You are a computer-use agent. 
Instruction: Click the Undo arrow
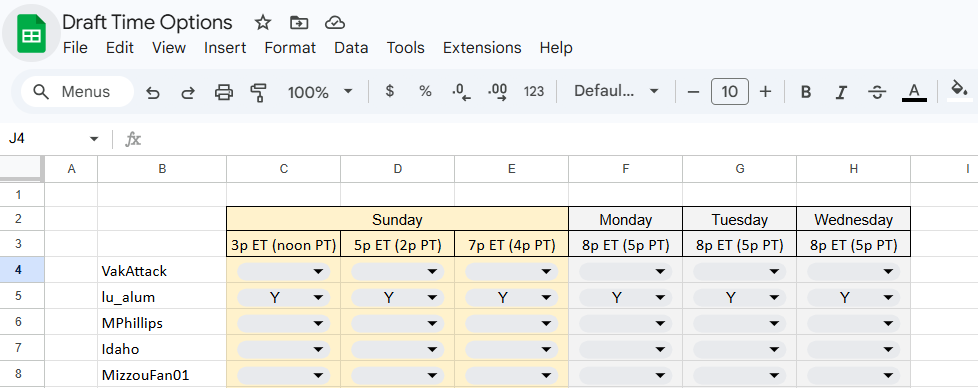pos(153,92)
